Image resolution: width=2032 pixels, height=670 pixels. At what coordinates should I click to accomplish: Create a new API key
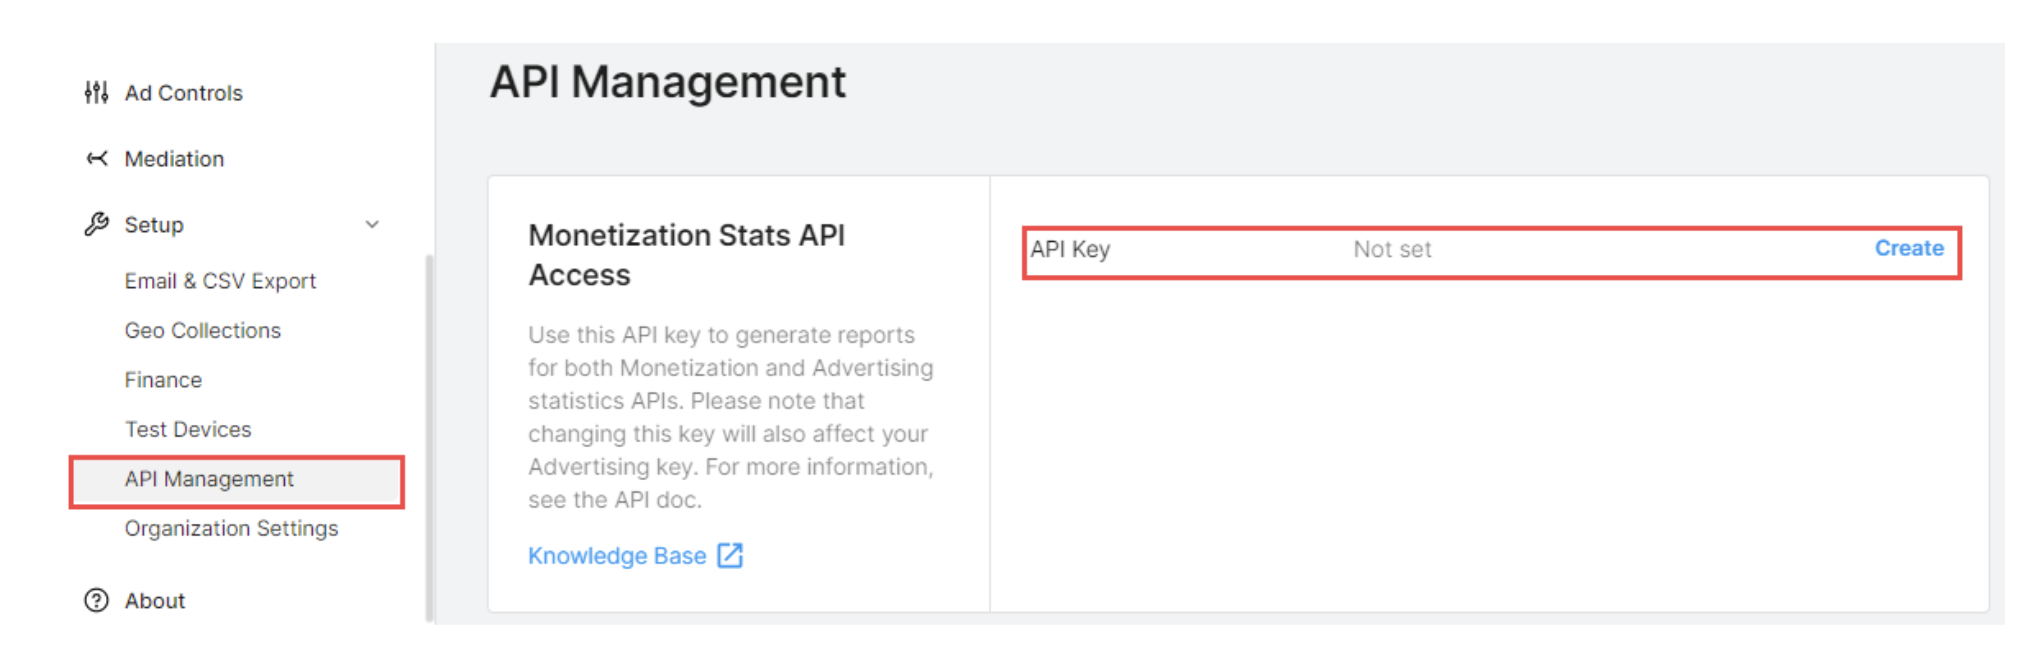coord(1908,248)
